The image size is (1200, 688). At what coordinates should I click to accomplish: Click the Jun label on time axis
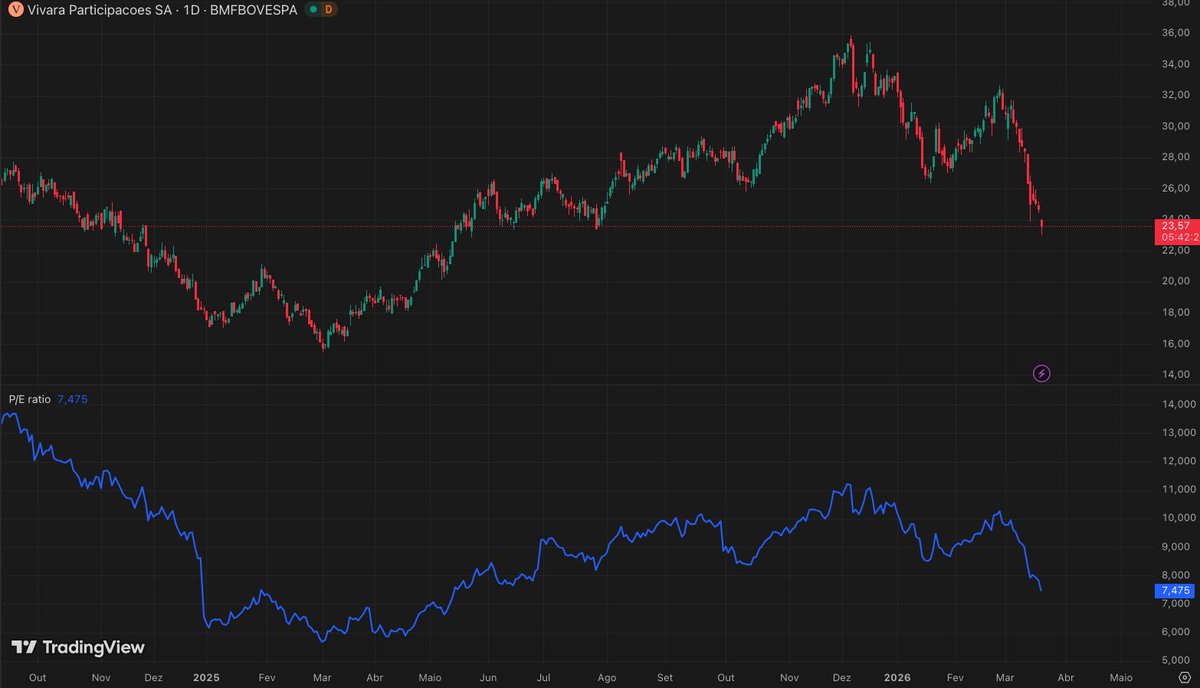[x=487, y=677]
